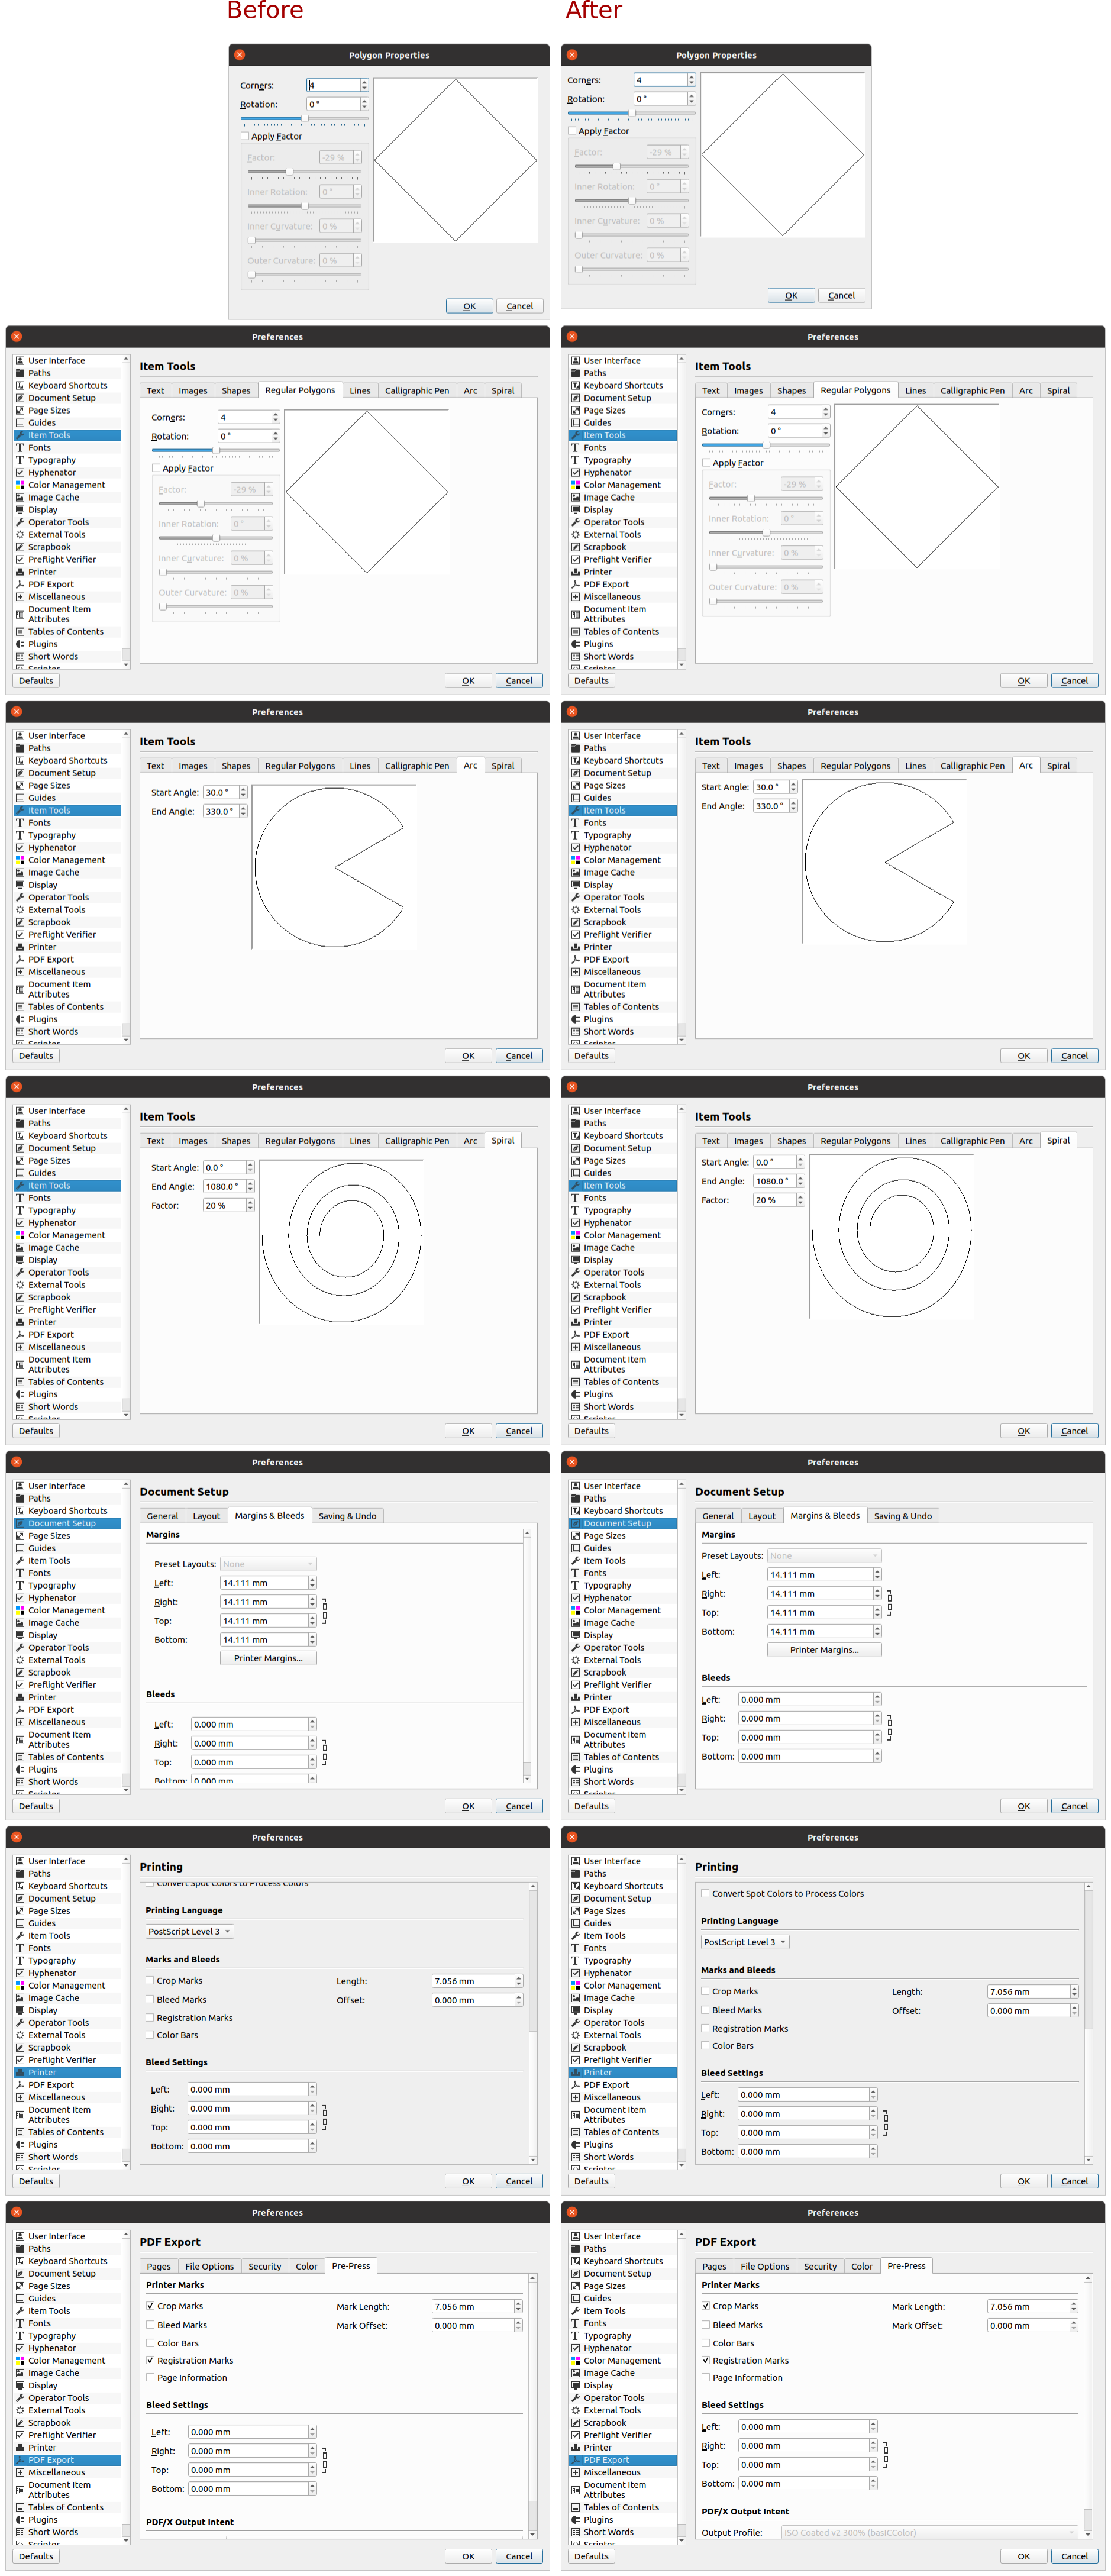
Task: Open Preset Layouts dropdown in Before Document Setup
Action: click(267, 1564)
